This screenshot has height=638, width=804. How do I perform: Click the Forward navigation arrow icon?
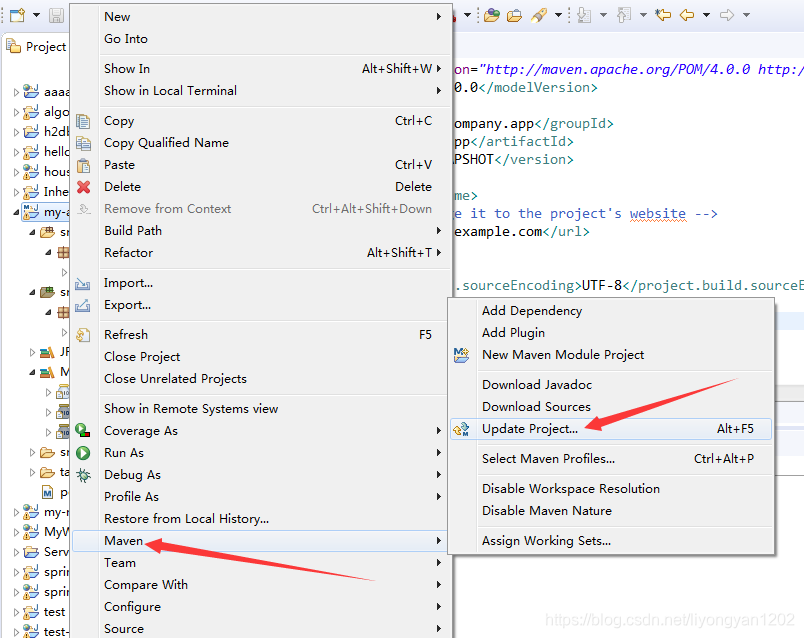pyautogui.click(x=727, y=15)
